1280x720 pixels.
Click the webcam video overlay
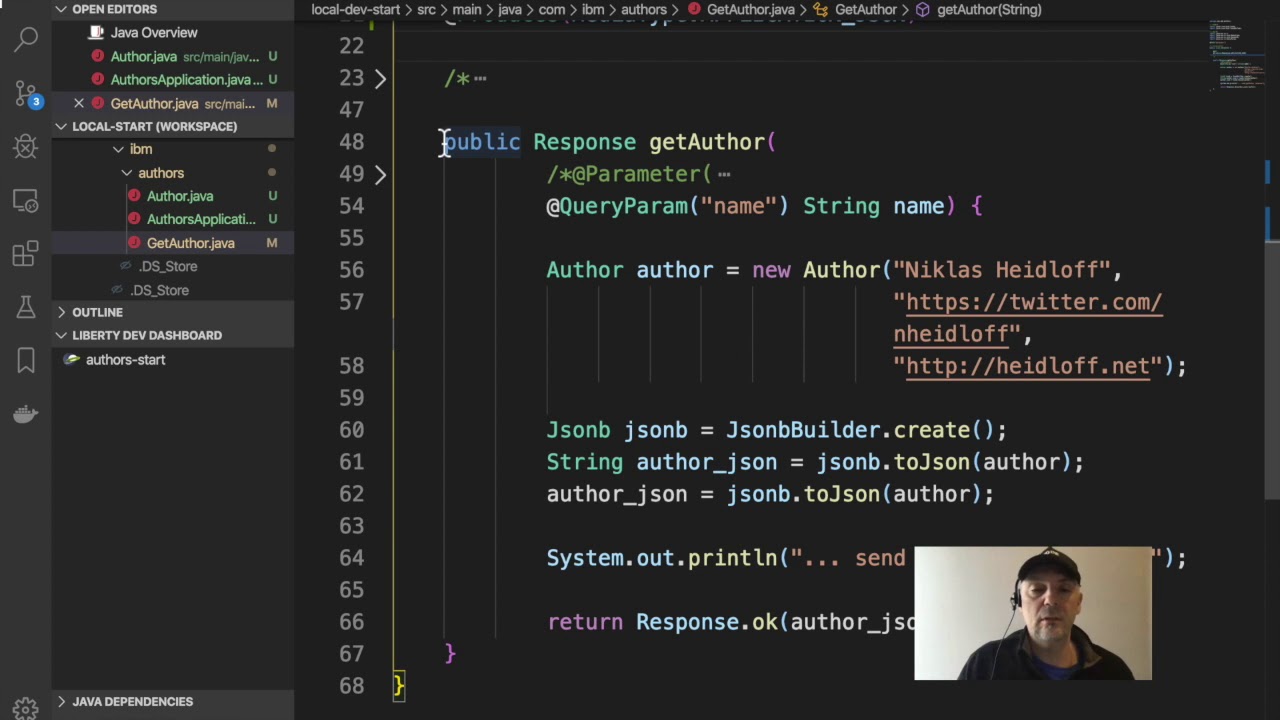point(1033,613)
